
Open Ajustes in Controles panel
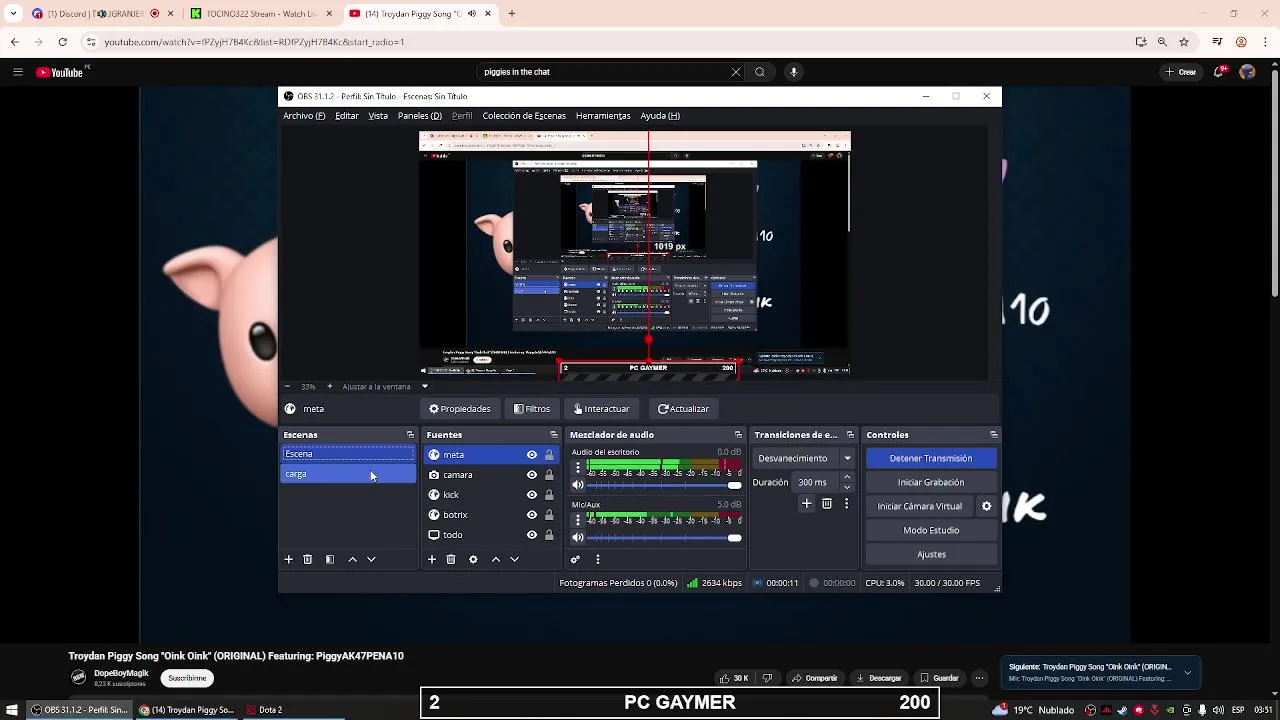tap(931, 554)
